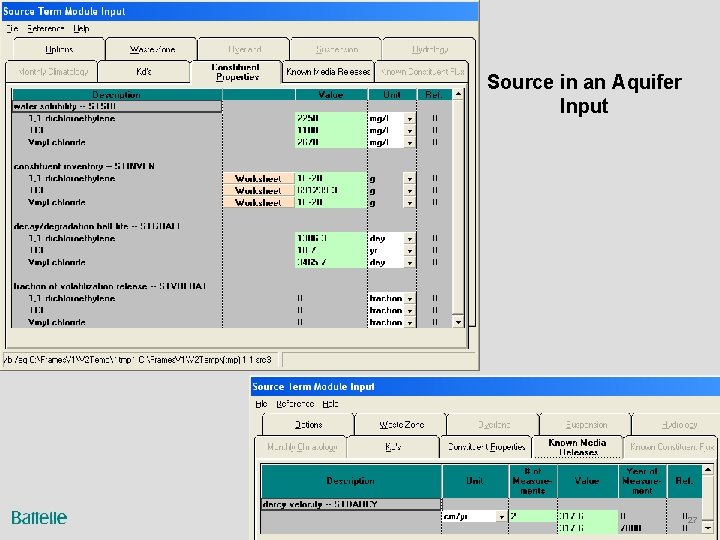Expand unit dropdown for TCE water solubility

[x=409, y=130]
